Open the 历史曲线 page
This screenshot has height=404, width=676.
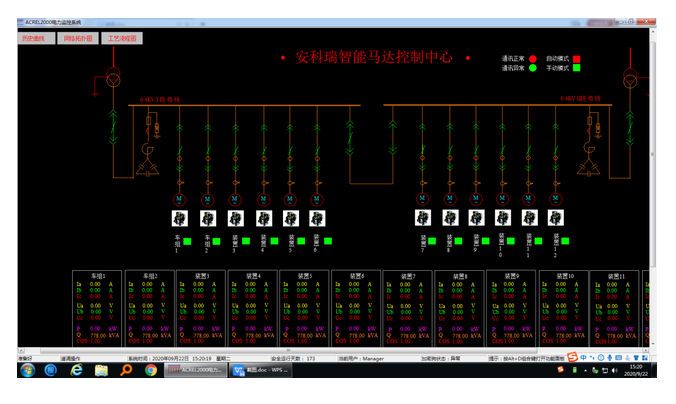[36, 38]
